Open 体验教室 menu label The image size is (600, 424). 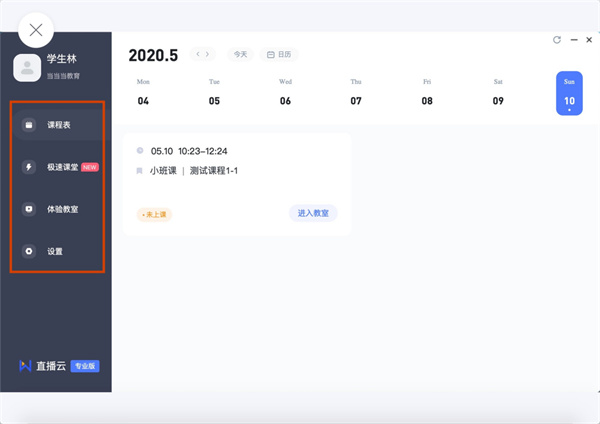click(63, 209)
